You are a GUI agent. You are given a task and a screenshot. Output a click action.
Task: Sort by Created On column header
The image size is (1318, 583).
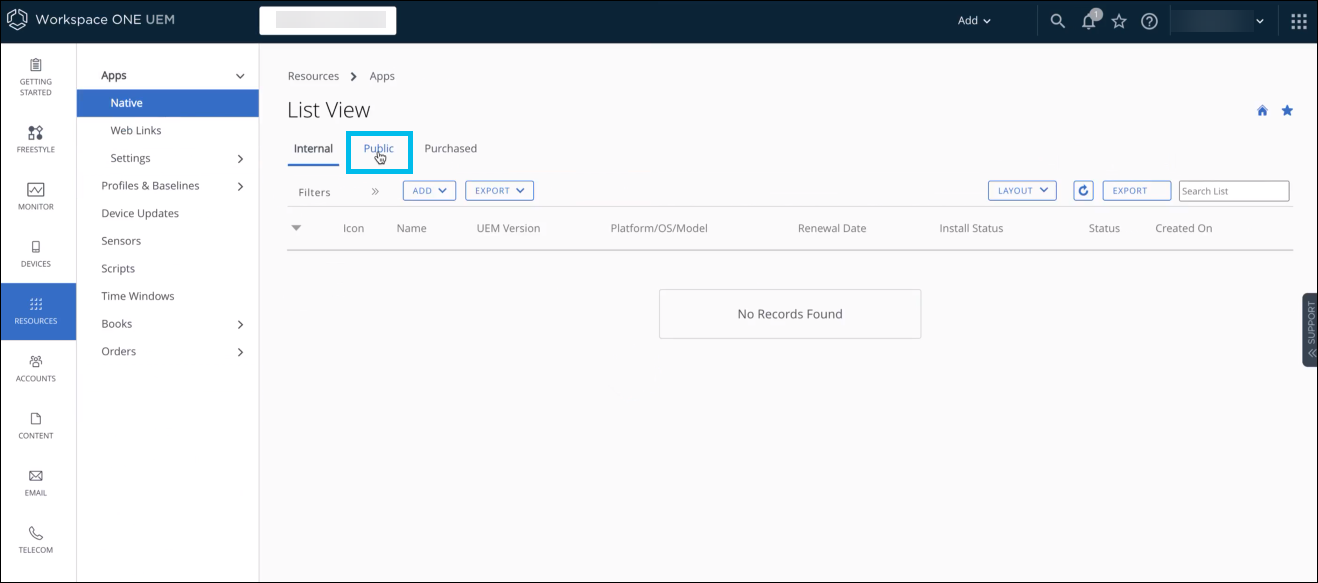pyautogui.click(x=1184, y=229)
